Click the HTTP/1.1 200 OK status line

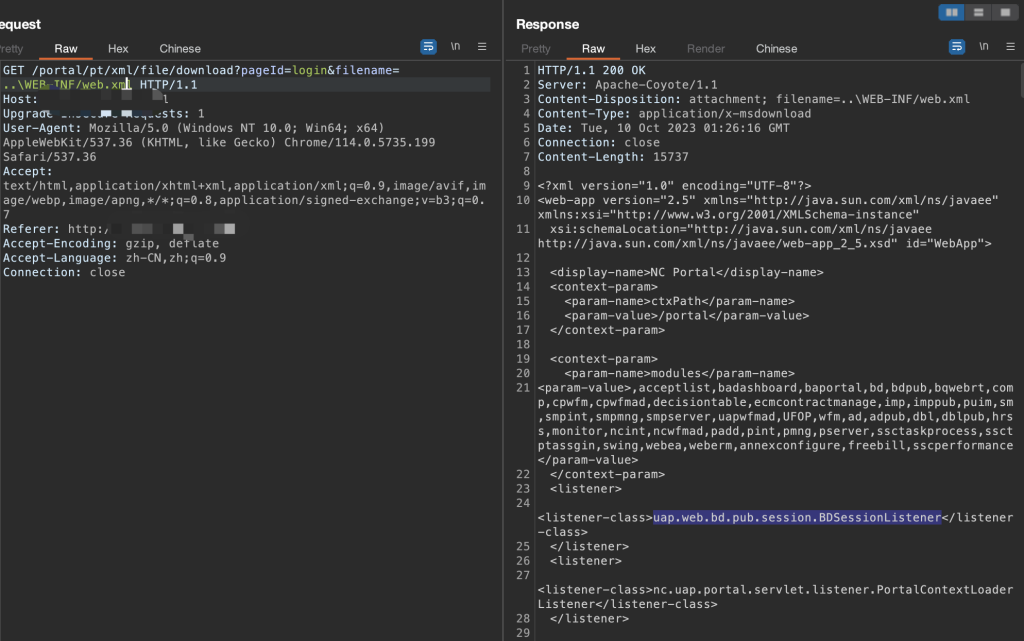click(x=592, y=70)
